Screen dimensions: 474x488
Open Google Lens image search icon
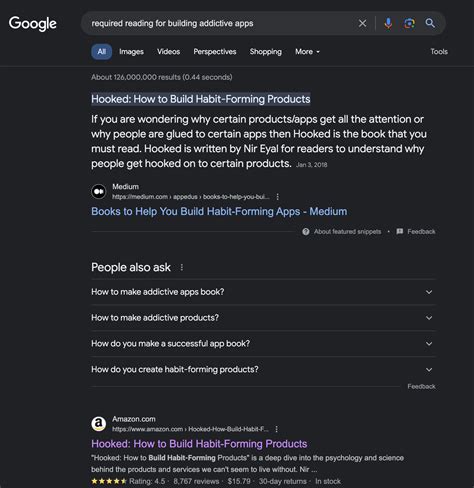point(409,23)
